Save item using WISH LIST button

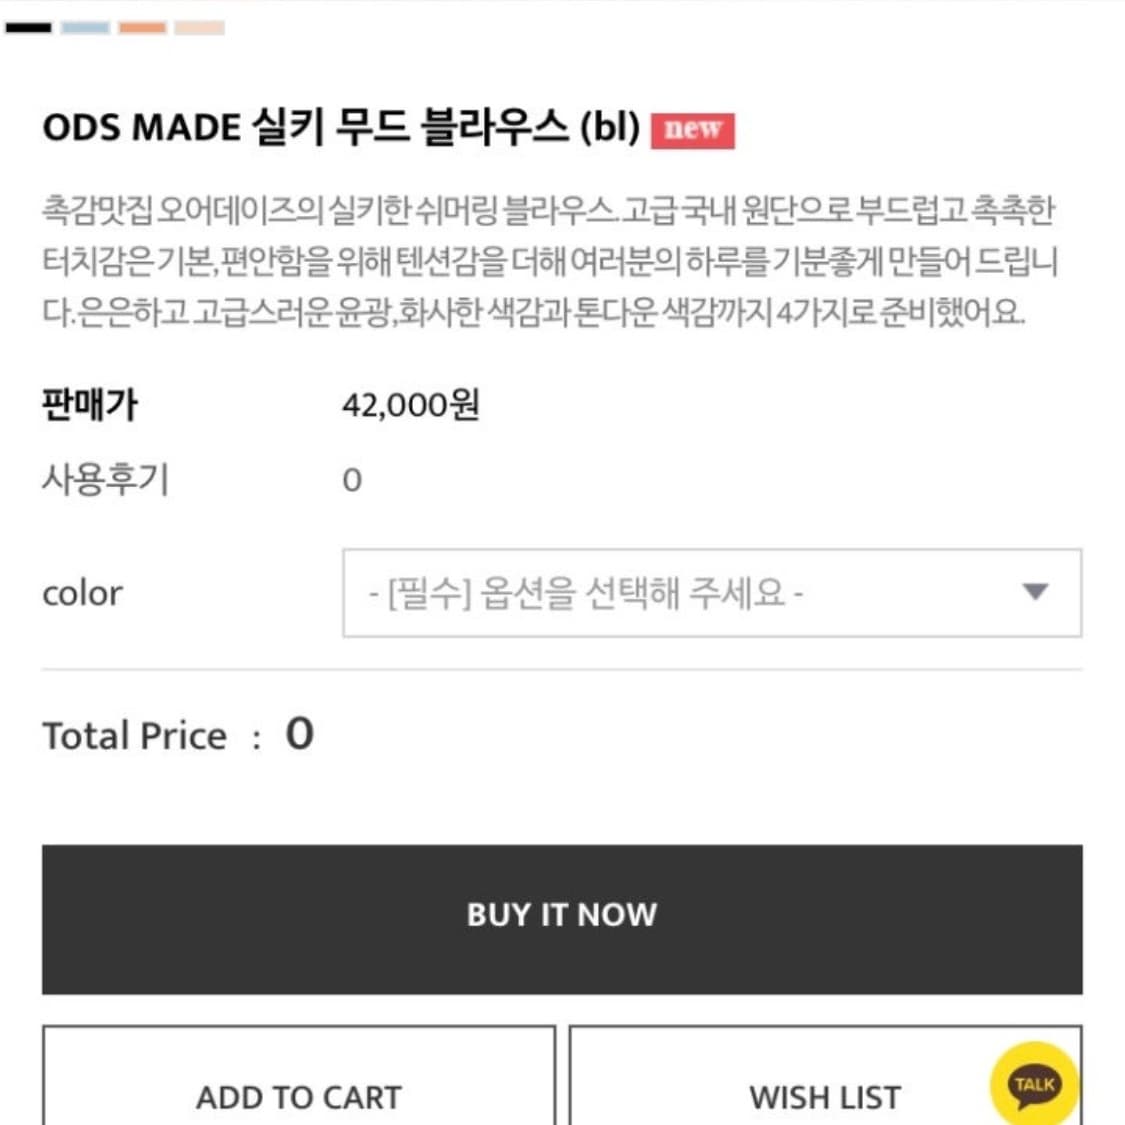[825, 1076]
